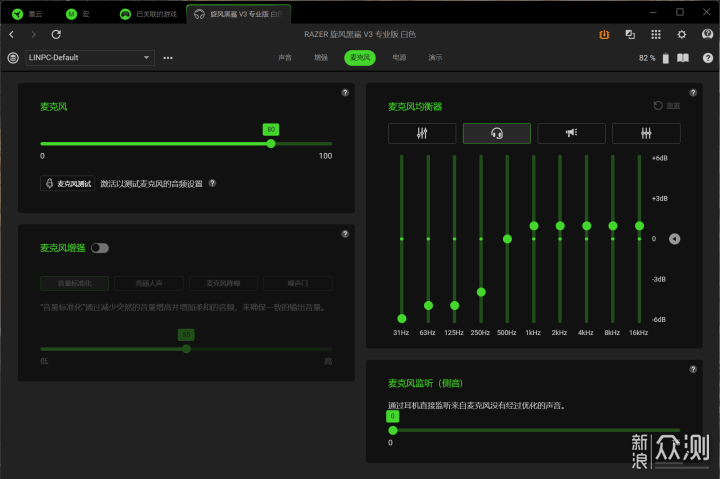Open the three-dots profile options menu
The height and width of the screenshot is (479, 720).
coord(168,58)
